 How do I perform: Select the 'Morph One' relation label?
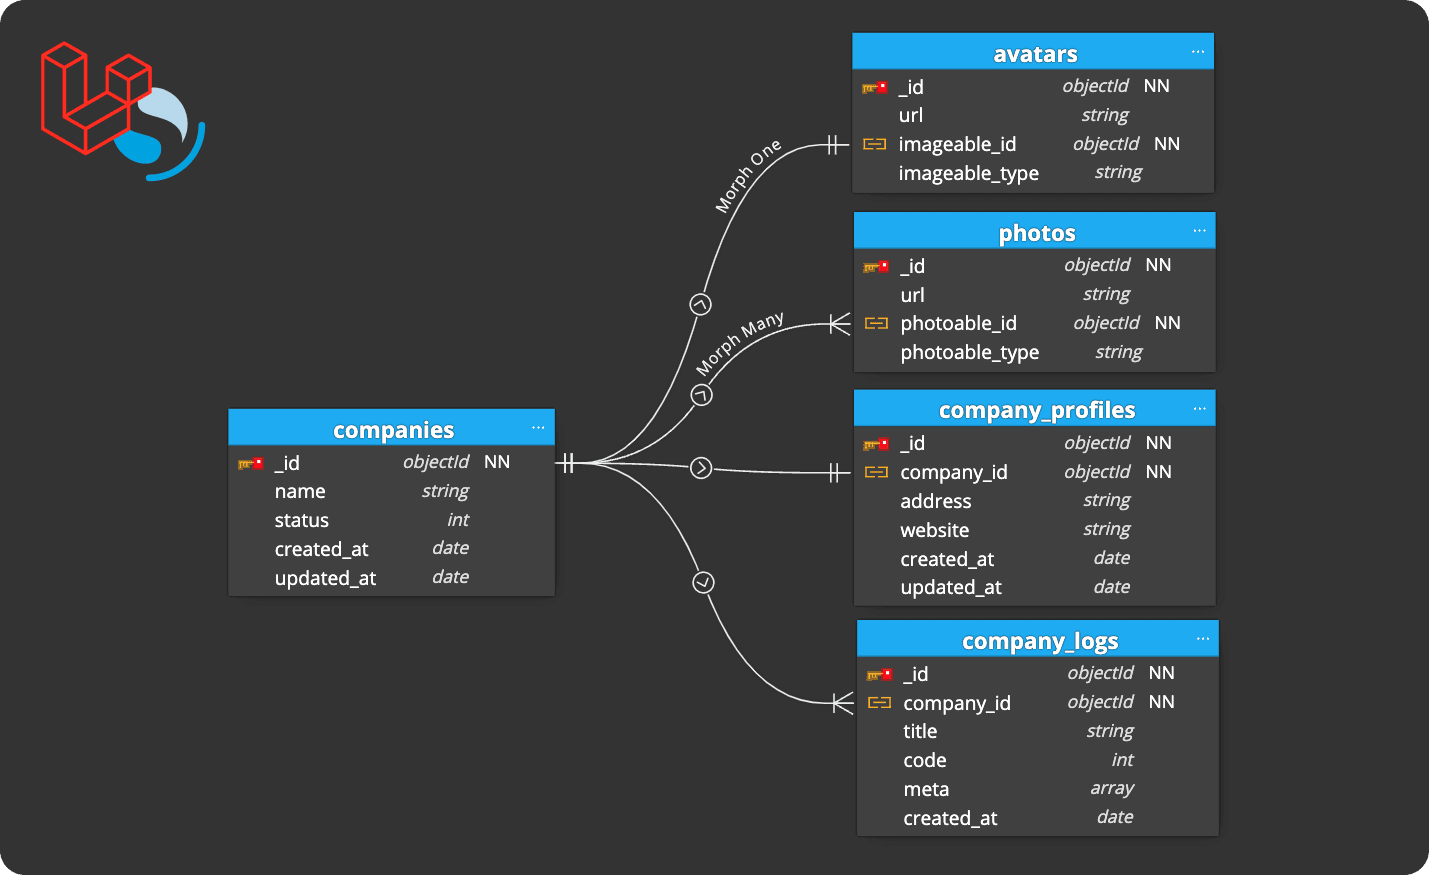(748, 176)
